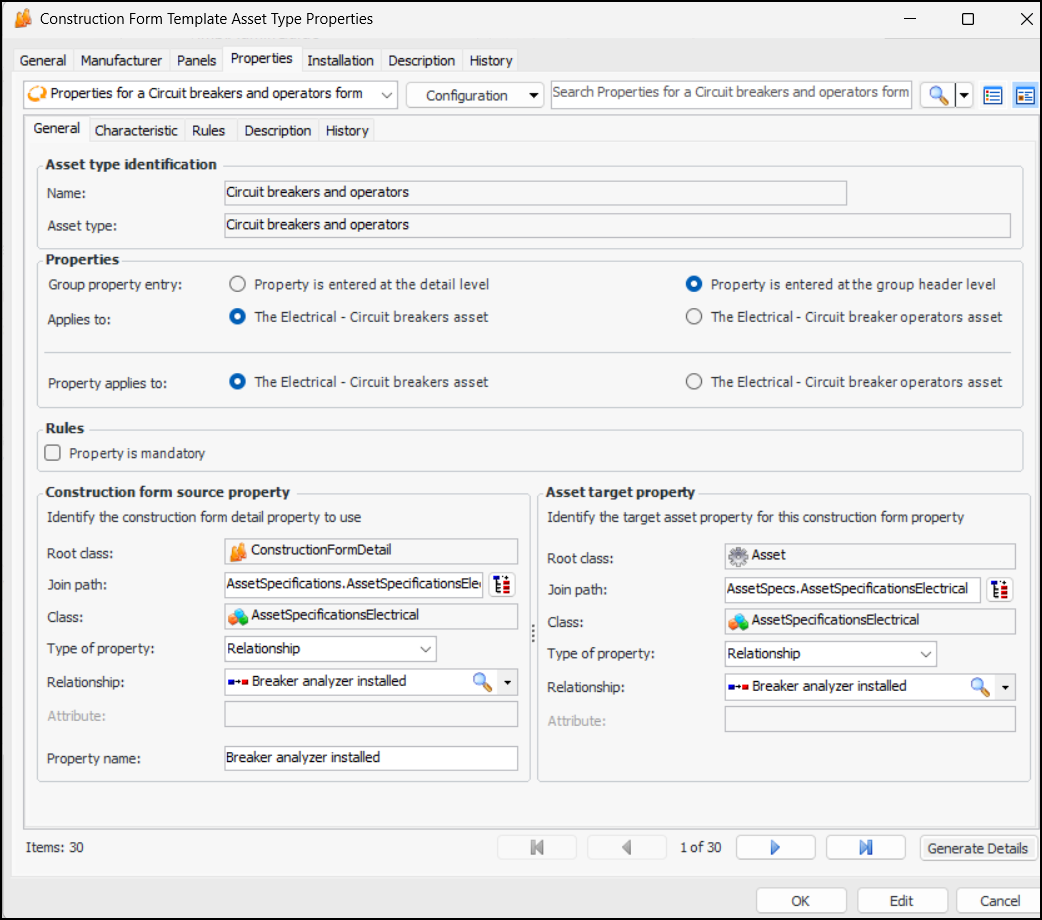The width and height of the screenshot is (1042, 920).
Task: Enable the Property is mandatory checkbox
Action: click(x=54, y=453)
